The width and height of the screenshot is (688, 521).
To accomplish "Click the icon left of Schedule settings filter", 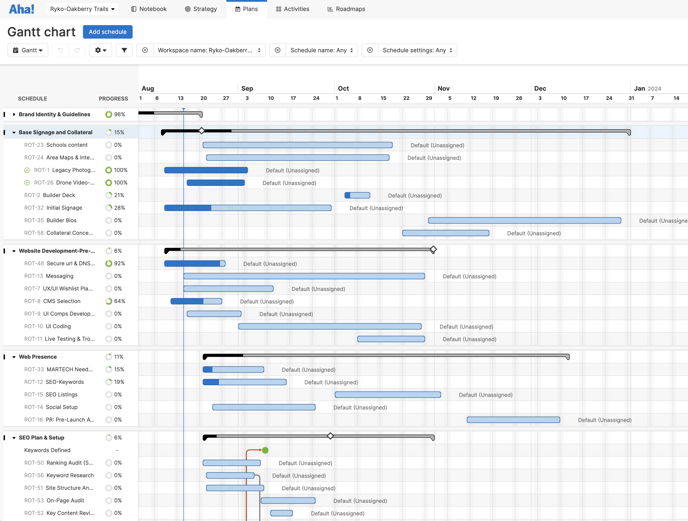I will pos(370,50).
